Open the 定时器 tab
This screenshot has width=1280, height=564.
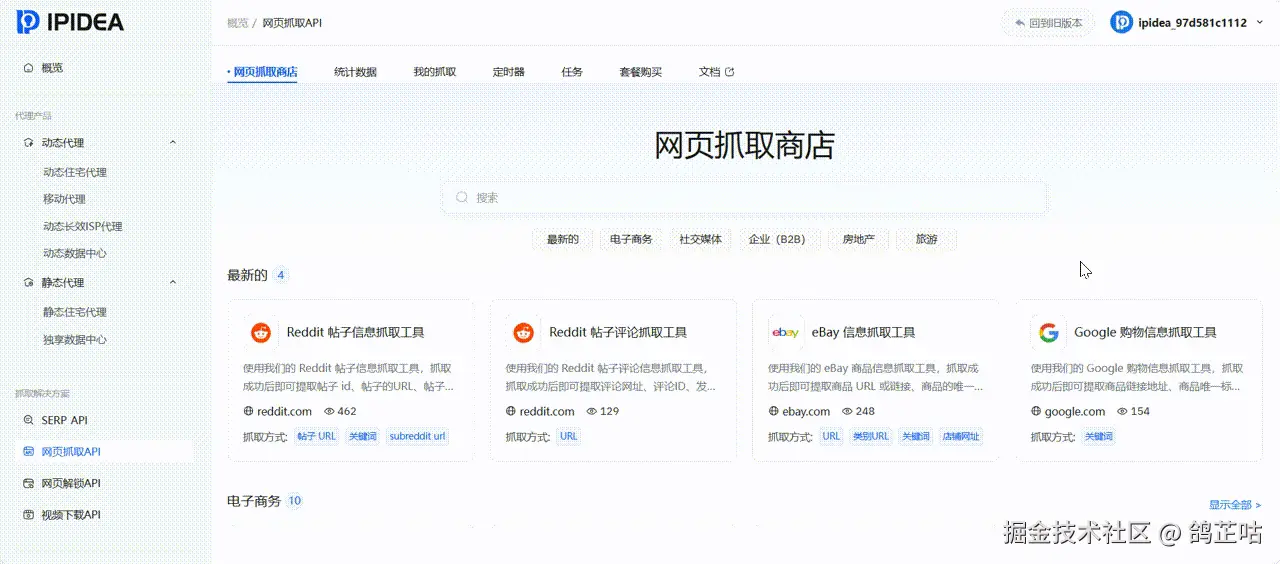pos(508,72)
